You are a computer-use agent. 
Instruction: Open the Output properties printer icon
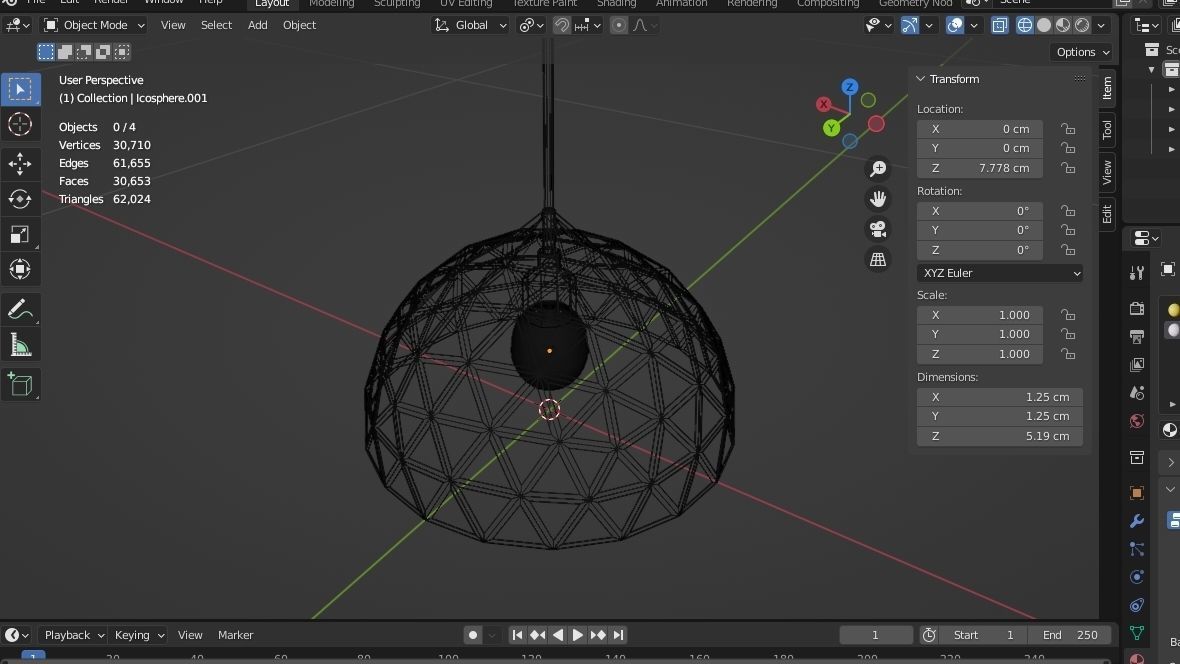point(1137,337)
